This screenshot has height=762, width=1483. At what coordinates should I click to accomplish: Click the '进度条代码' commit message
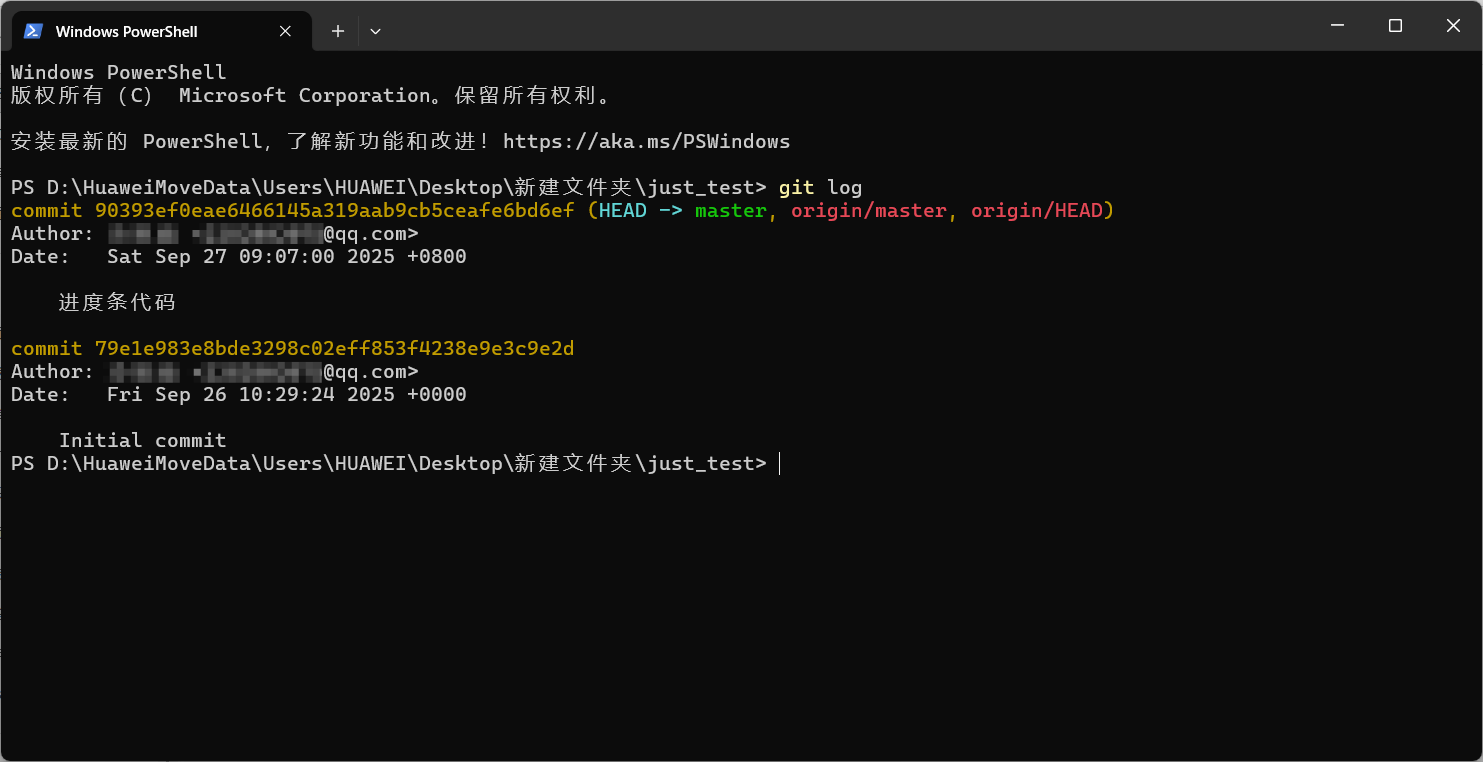click(117, 303)
